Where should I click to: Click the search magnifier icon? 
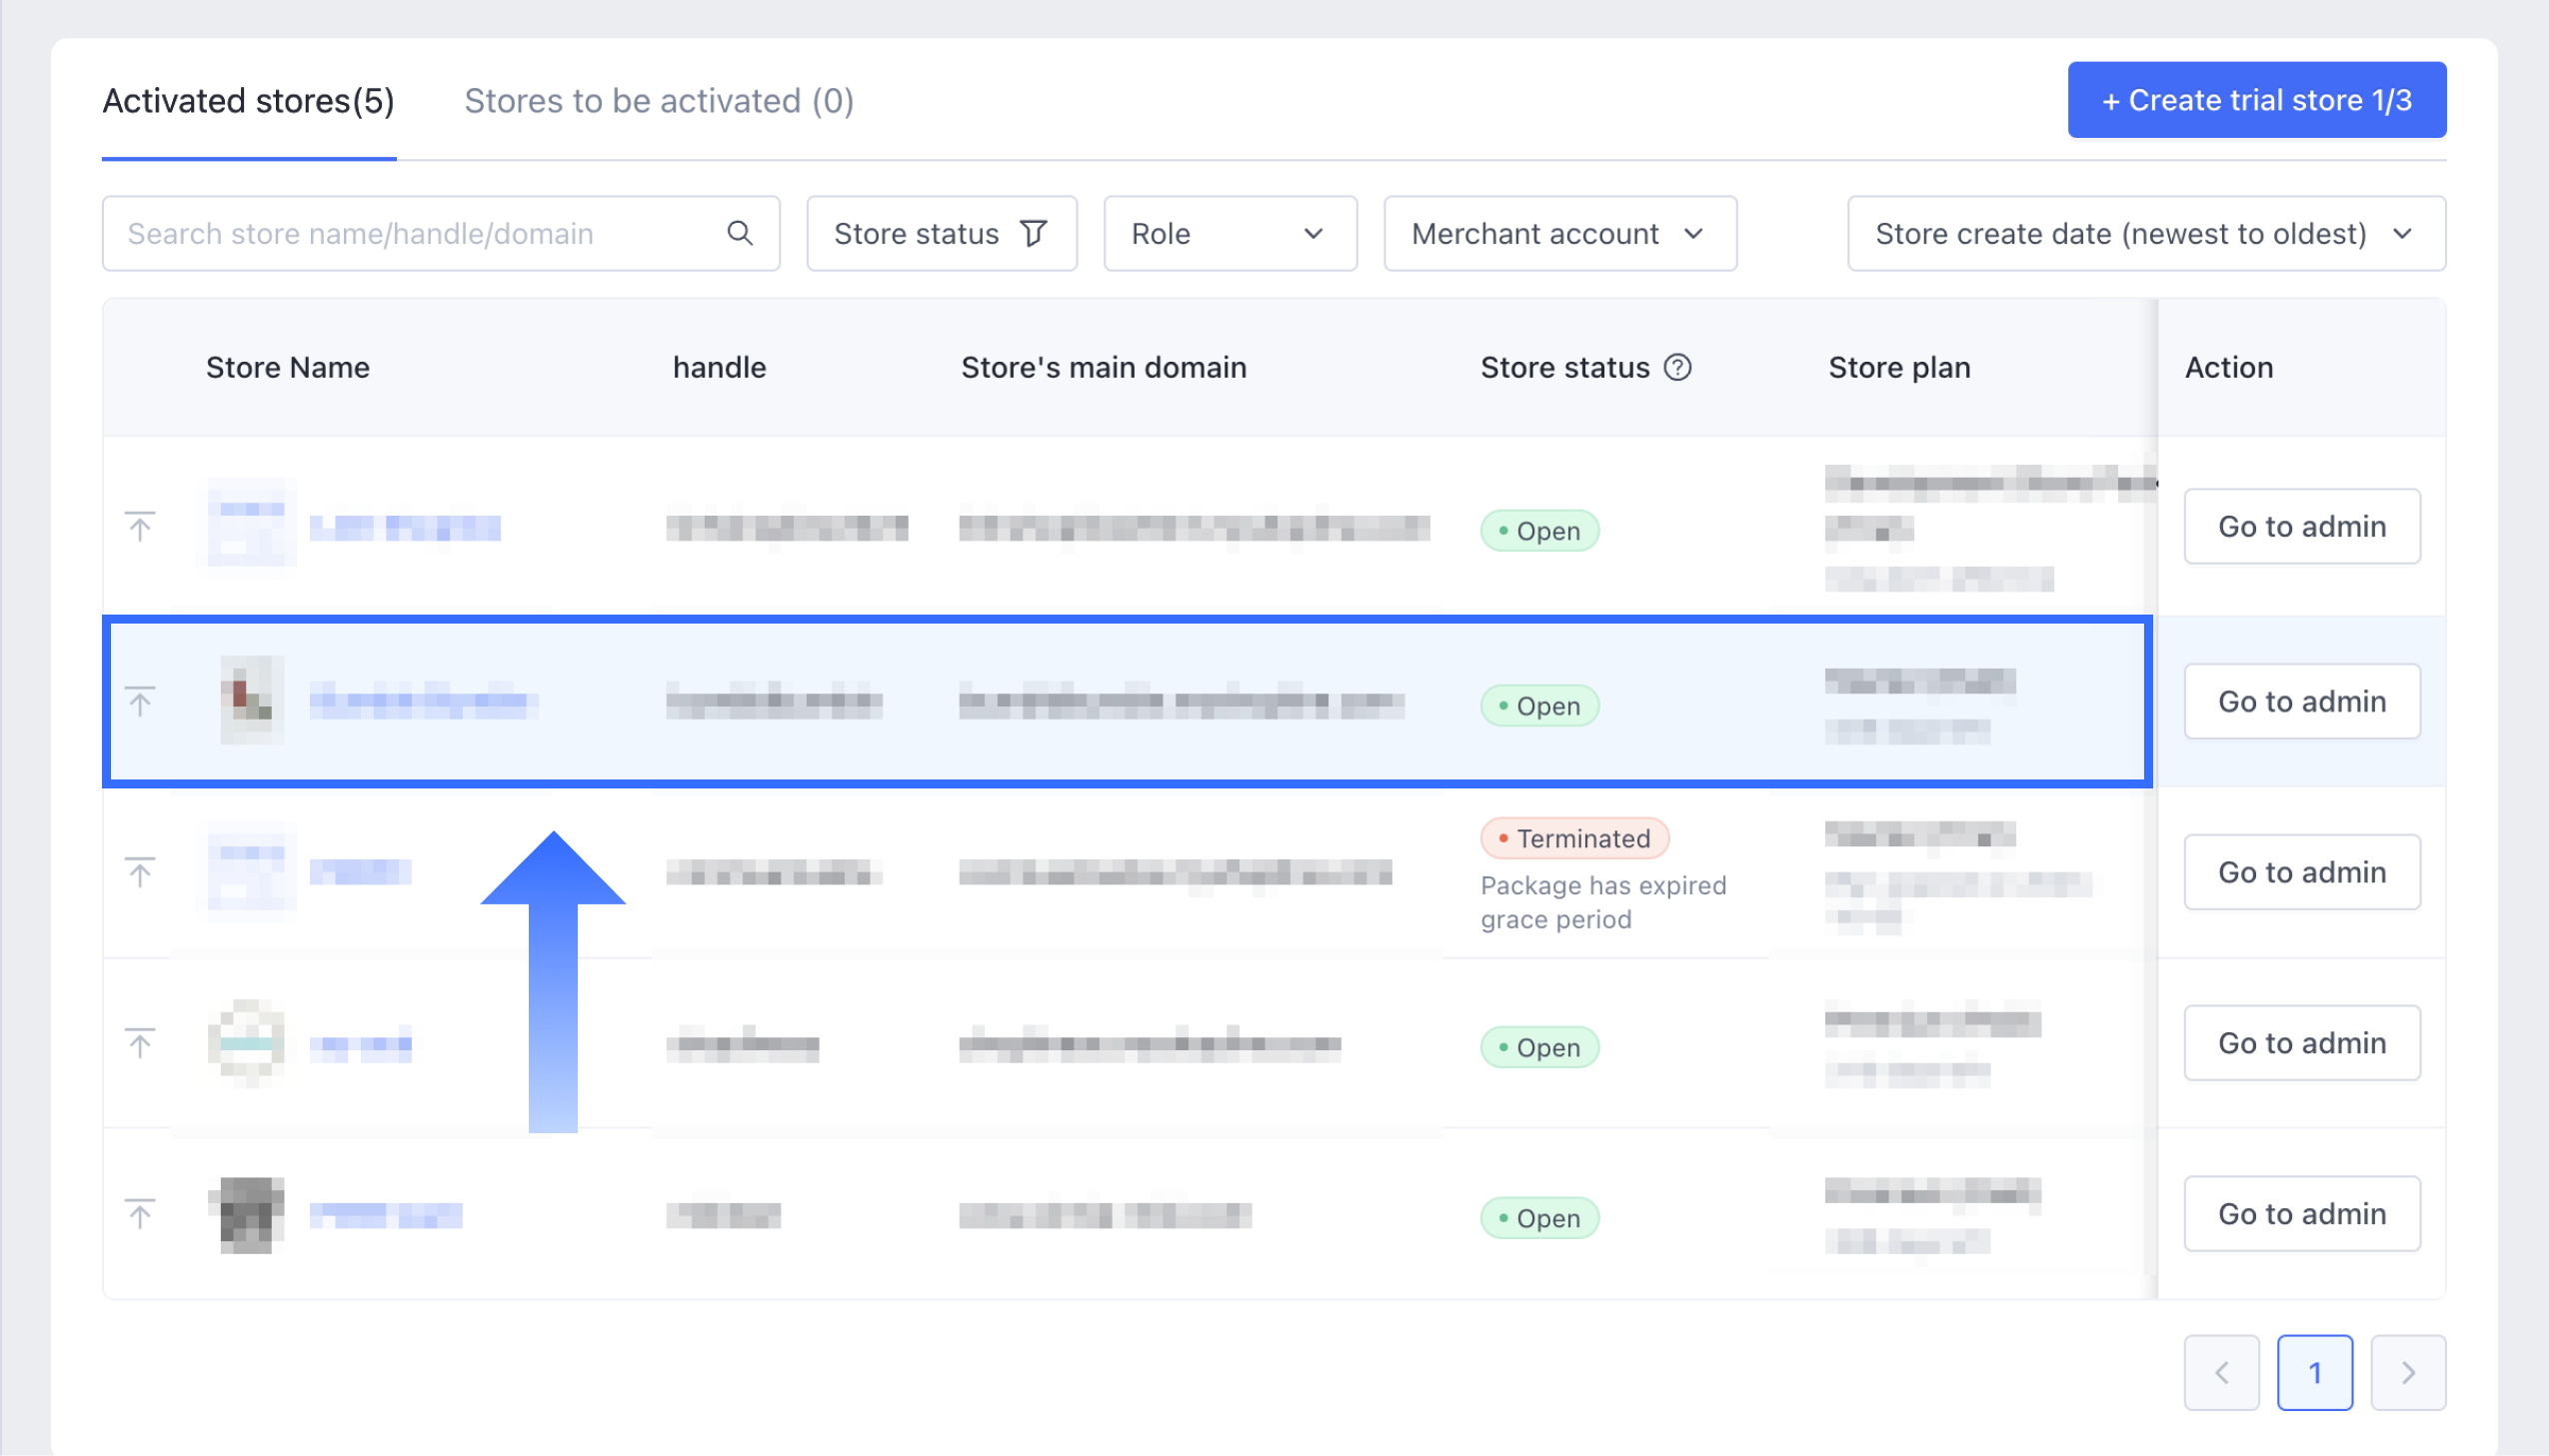pos(739,233)
